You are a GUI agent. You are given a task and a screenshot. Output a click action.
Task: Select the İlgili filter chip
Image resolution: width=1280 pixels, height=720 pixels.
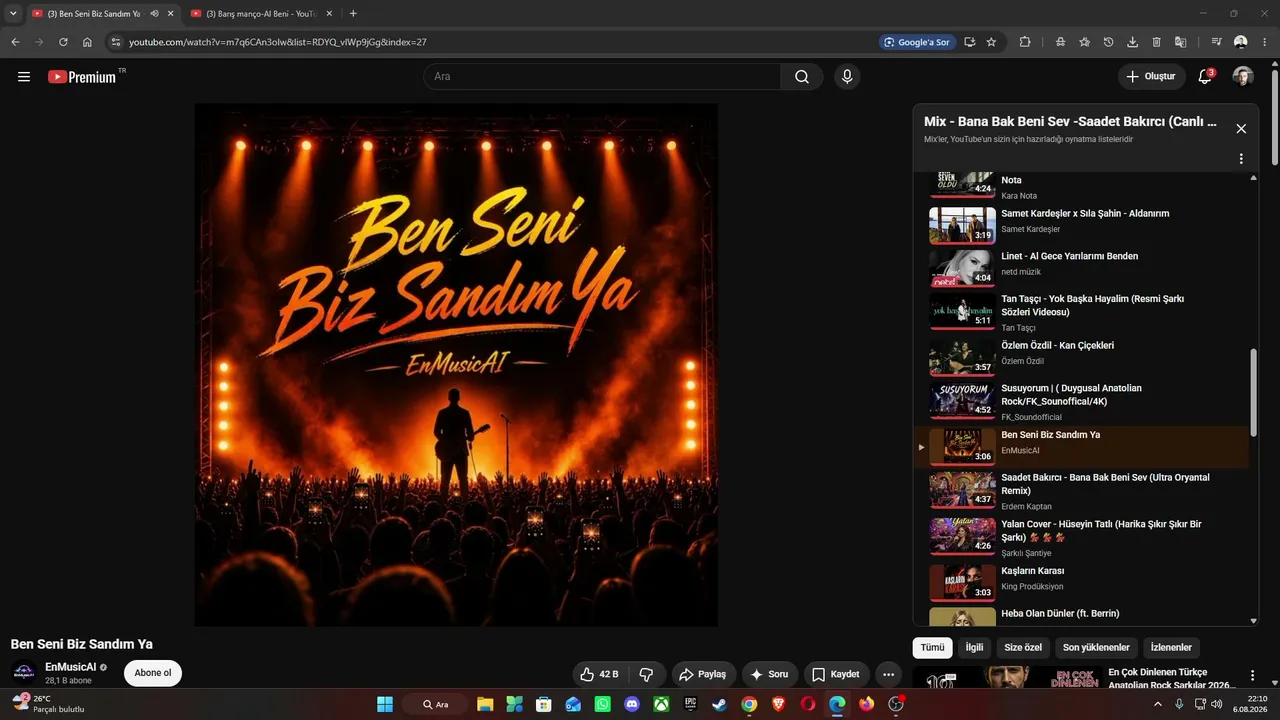point(974,648)
